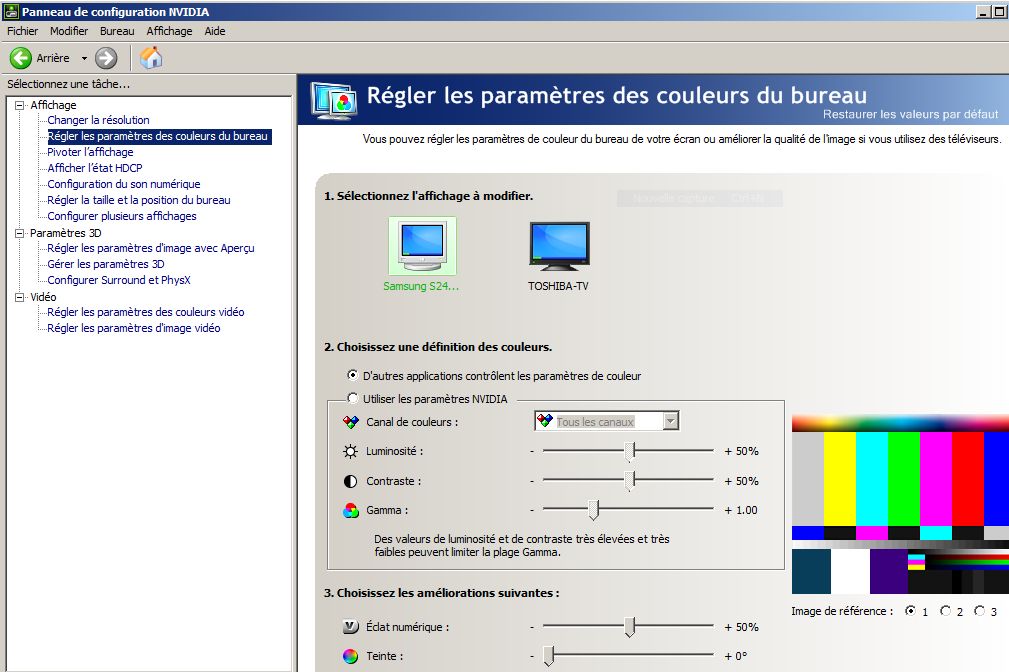Click the half-circle Contraste icon

point(351,481)
